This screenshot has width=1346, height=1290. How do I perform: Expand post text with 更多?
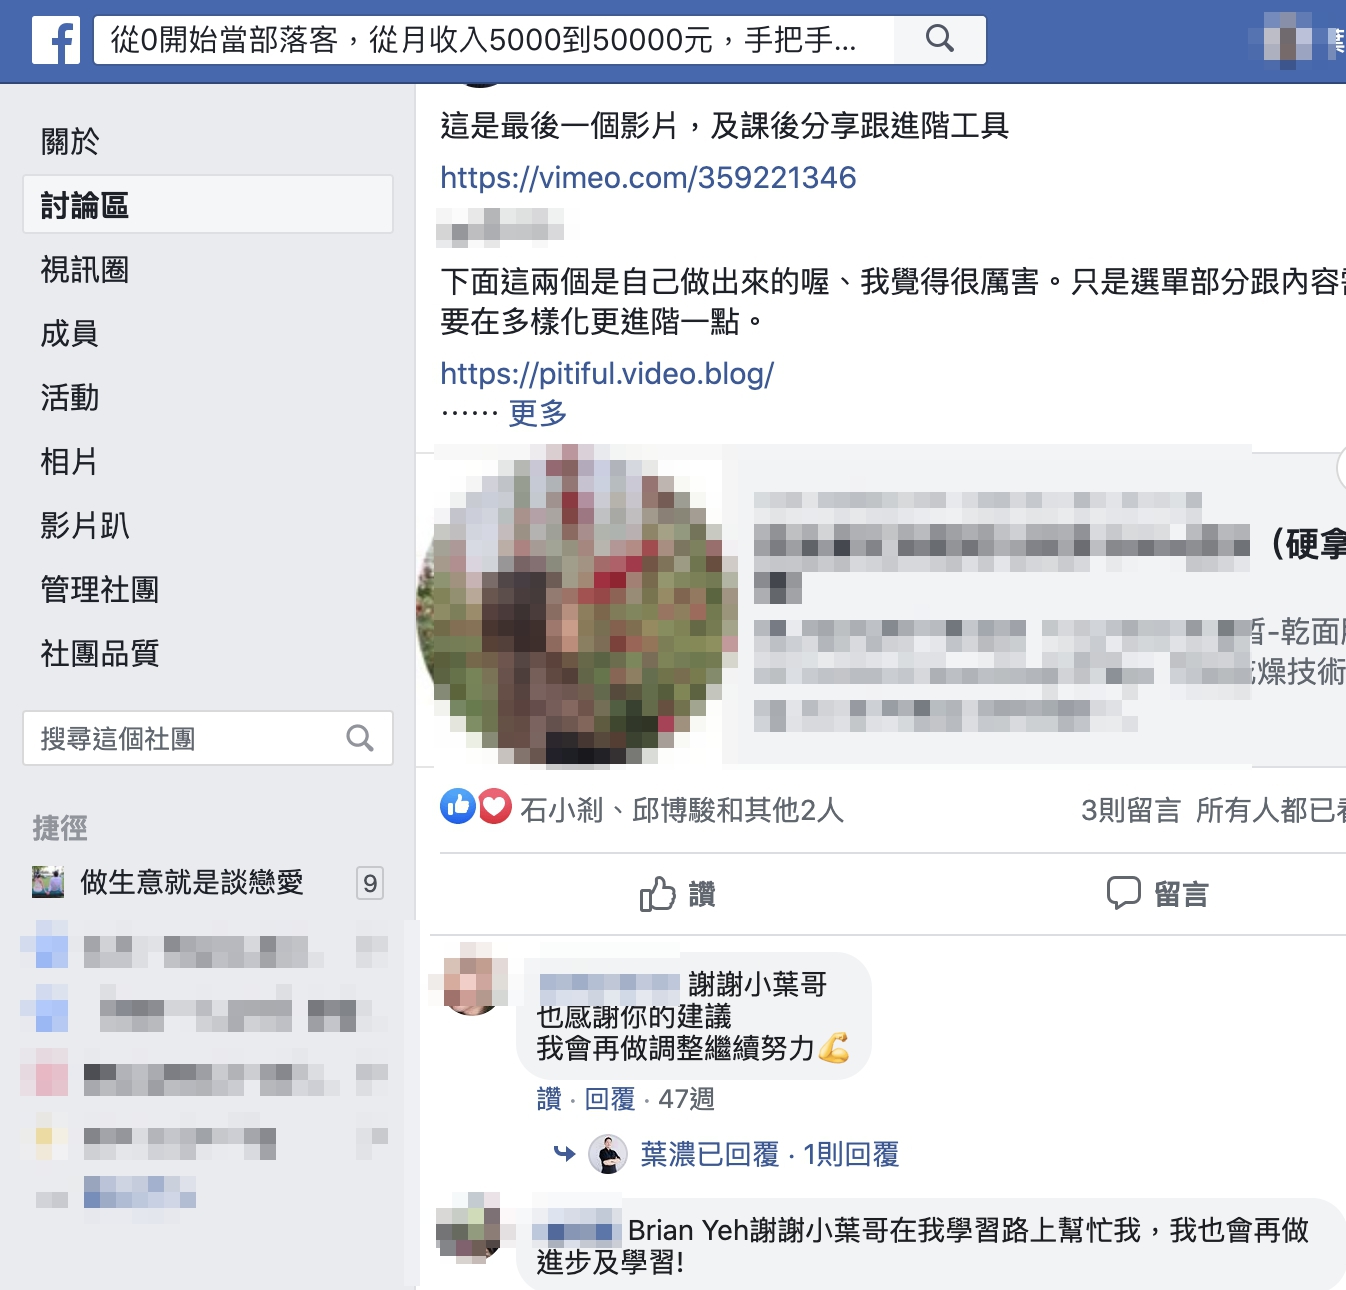[x=538, y=413]
